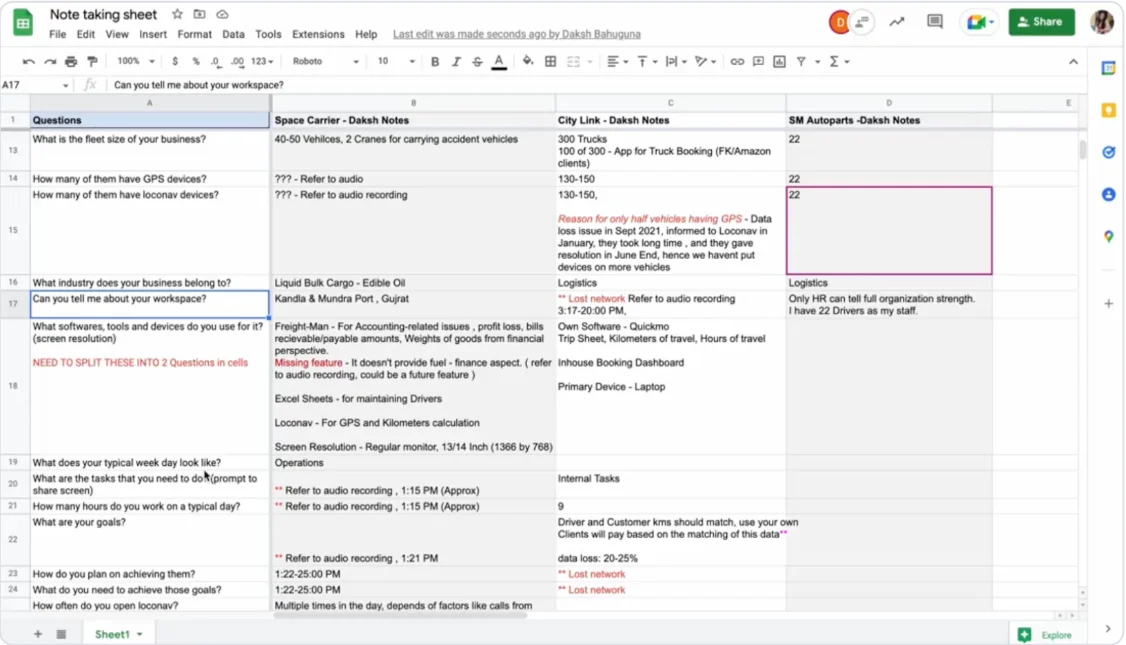This screenshot has width=1126, height=645.
Task: Click the redo icon in toolbar
Action: point(50,62)
